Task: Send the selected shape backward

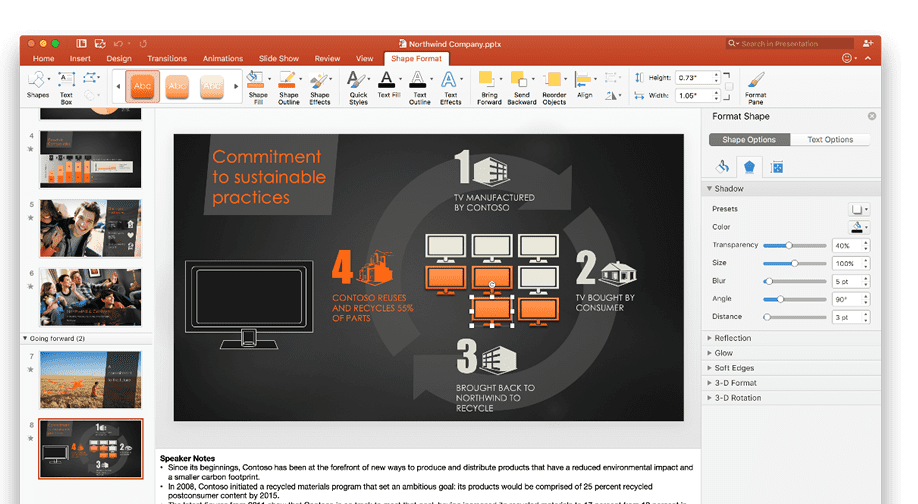Action: pyautogui.click(x=521, y=88)
